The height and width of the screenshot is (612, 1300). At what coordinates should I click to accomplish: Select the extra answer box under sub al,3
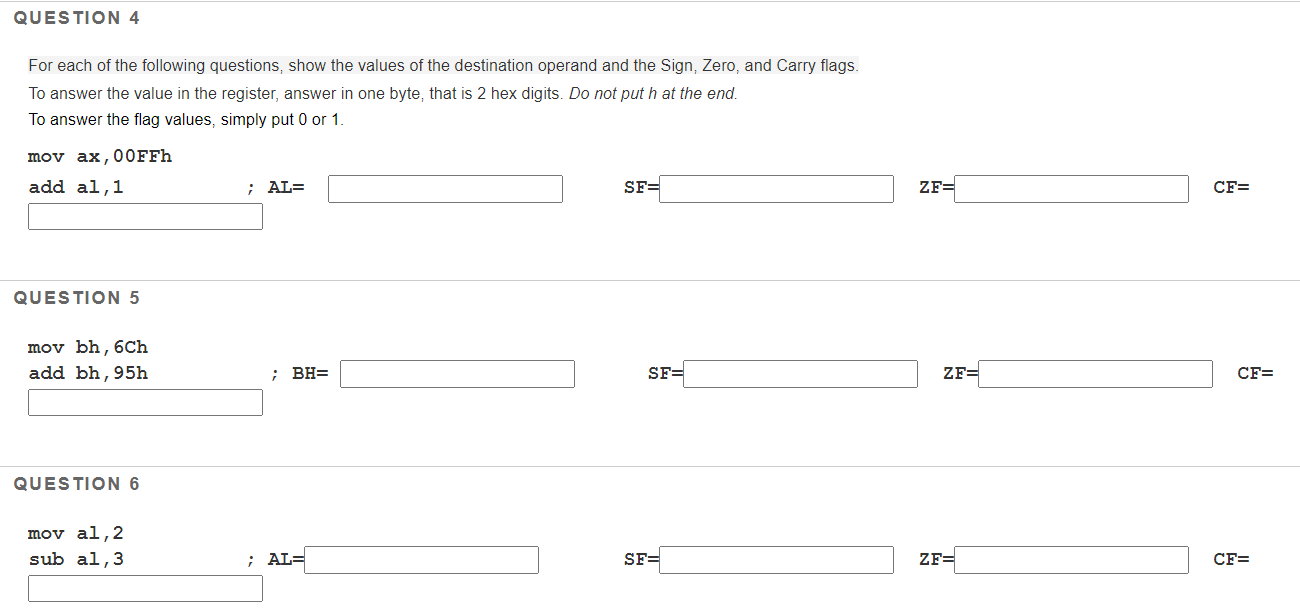point(145,588)
